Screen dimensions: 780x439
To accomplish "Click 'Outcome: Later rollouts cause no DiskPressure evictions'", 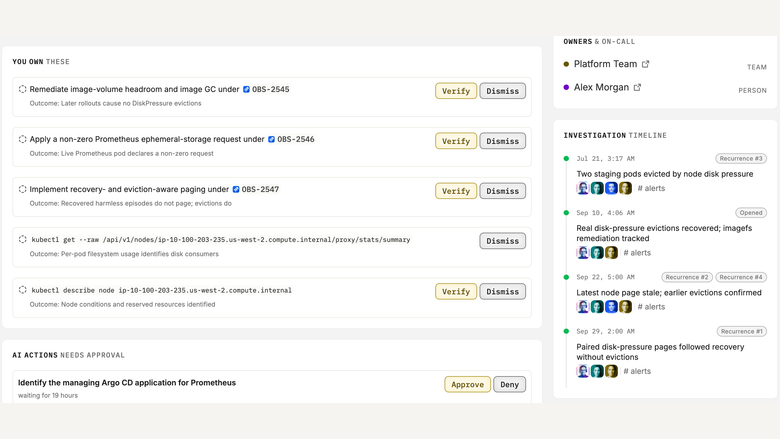I will pos(115,103).
